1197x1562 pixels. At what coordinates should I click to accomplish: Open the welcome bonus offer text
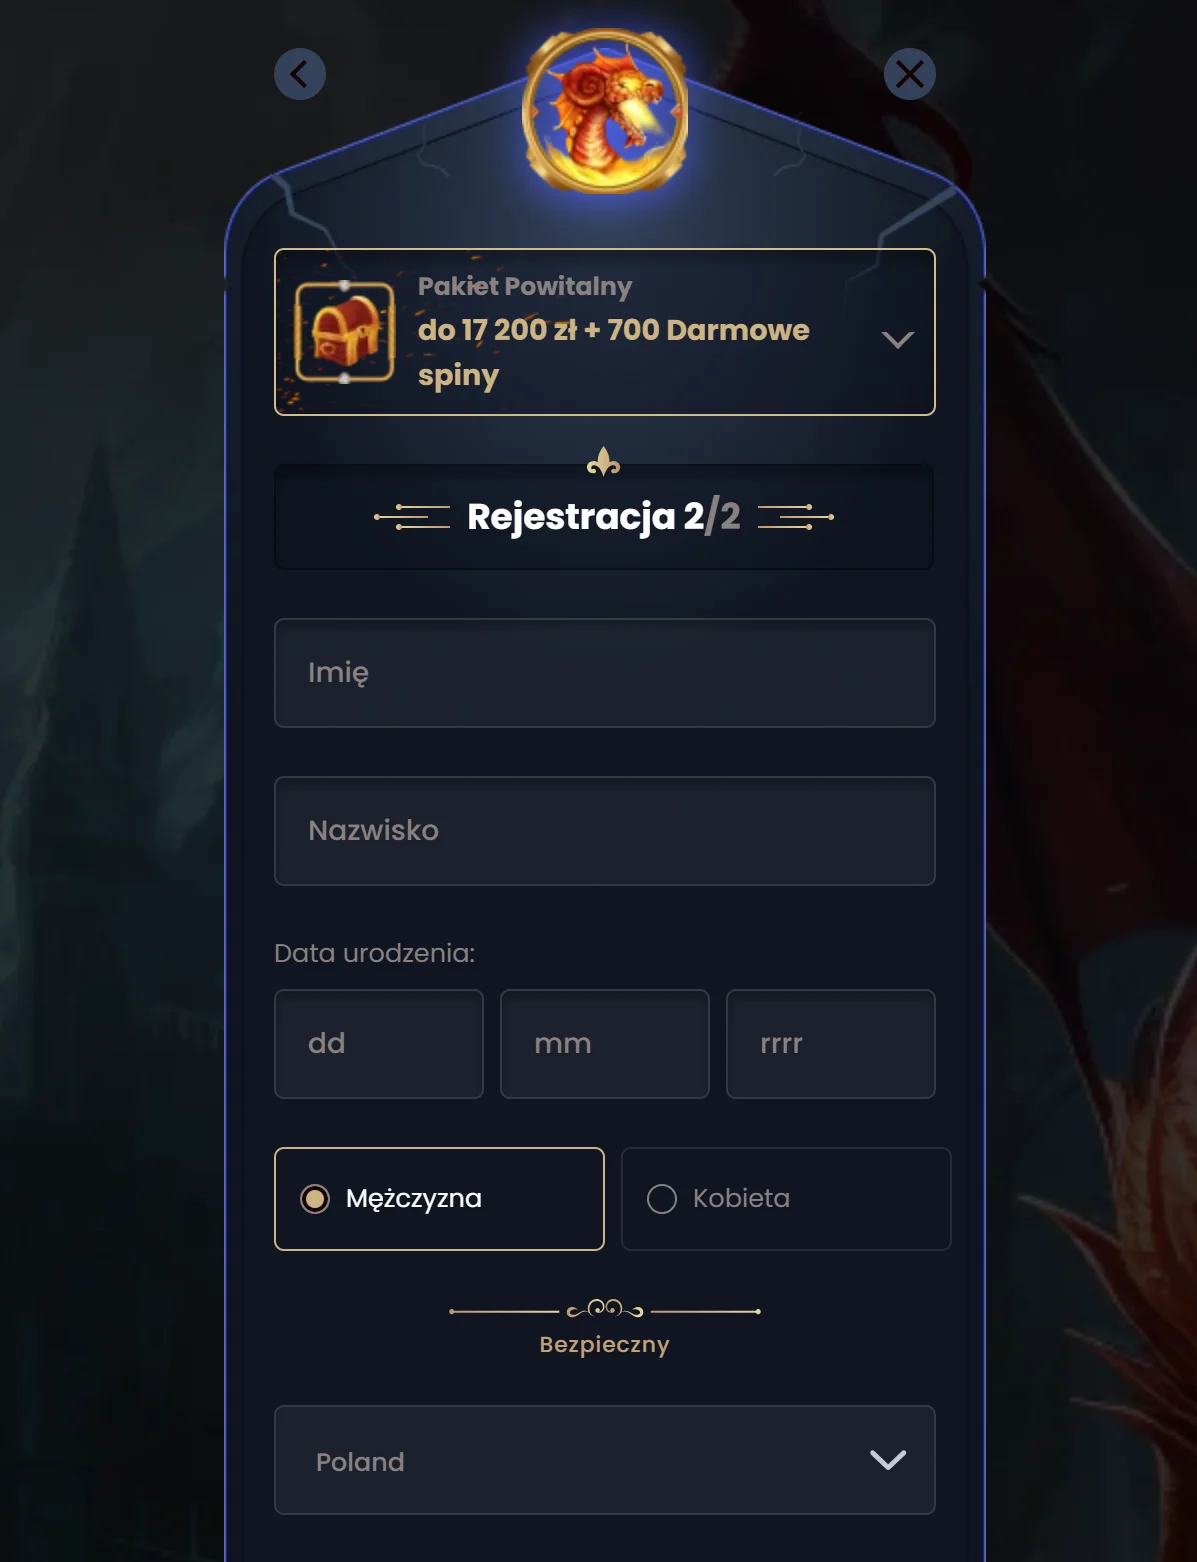[614, 352]
